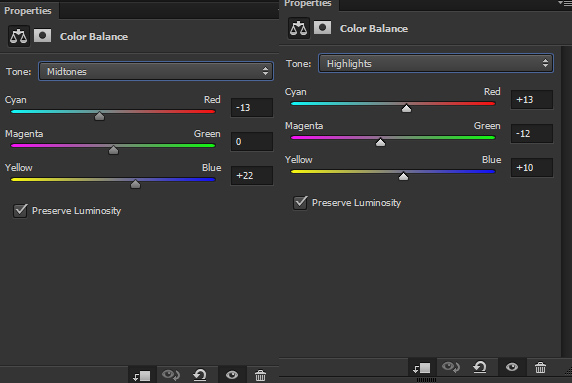Viewport: 572px width, 383px height.
Task: Reset adjustment icon in Highlights panel
Action: [x=480, y=367]
